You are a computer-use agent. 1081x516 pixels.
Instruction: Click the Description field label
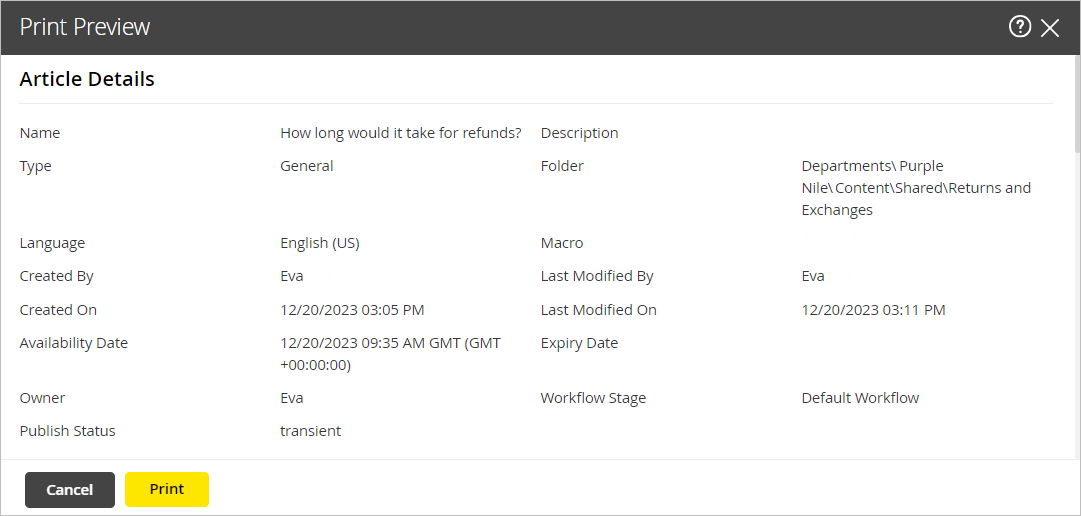[x=579, y=133]
